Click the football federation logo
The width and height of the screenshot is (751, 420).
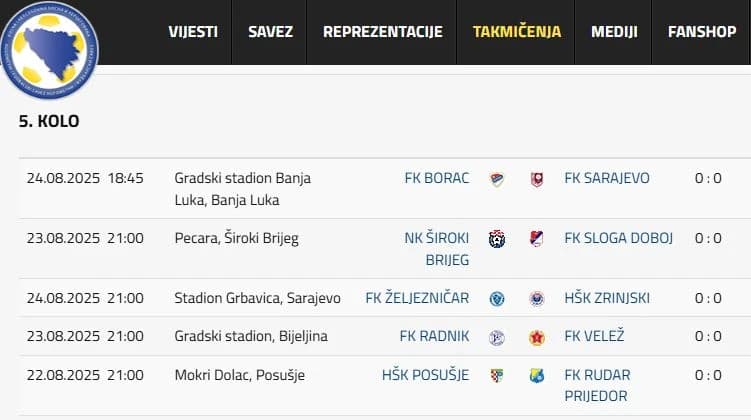point(49,50)
